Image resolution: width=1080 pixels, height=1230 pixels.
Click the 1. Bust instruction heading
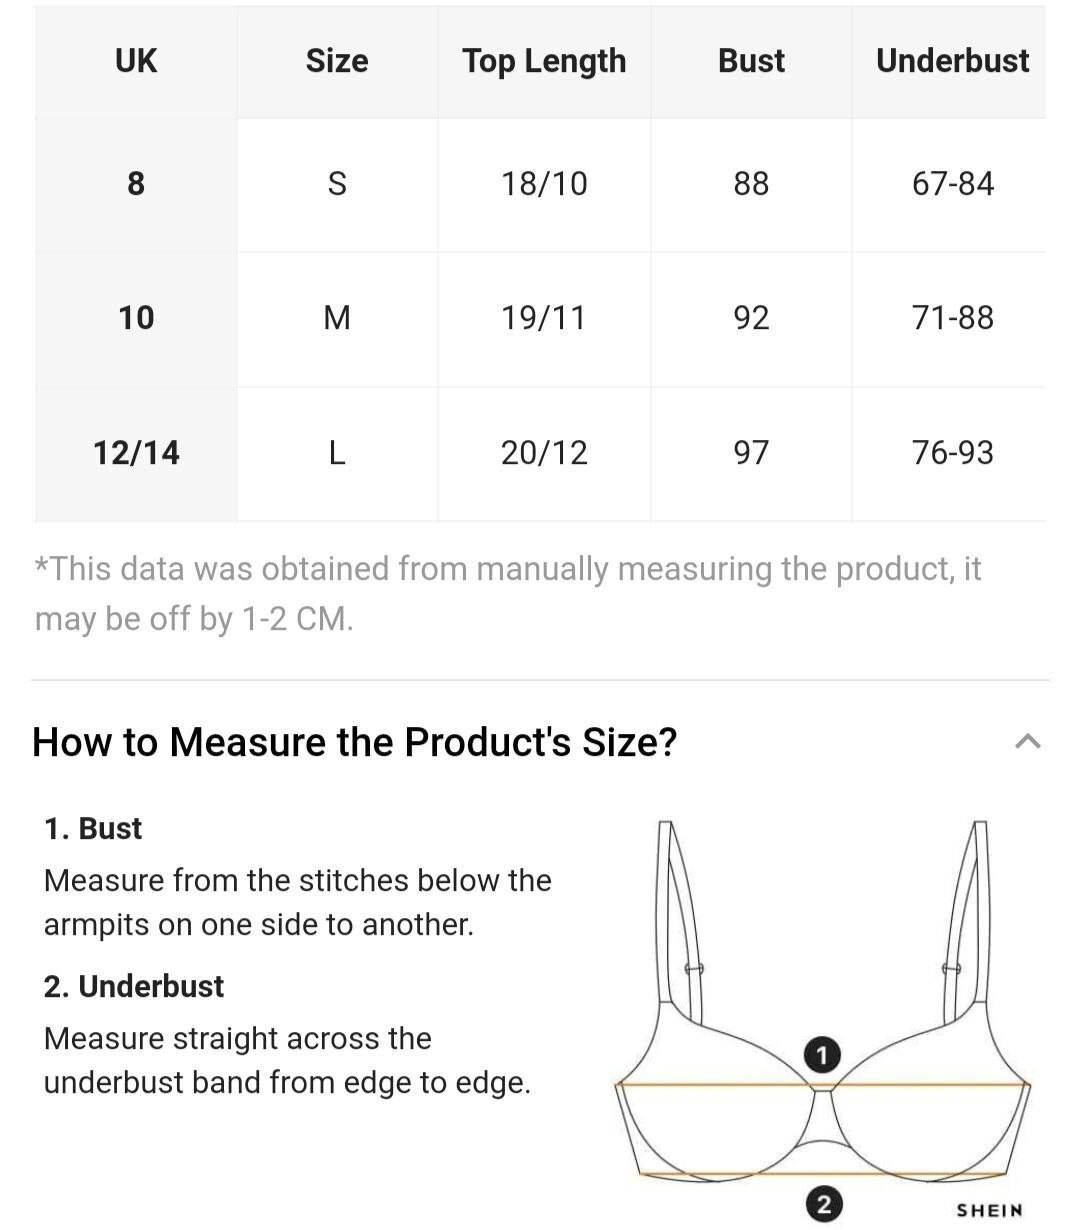tap(93, 829)
